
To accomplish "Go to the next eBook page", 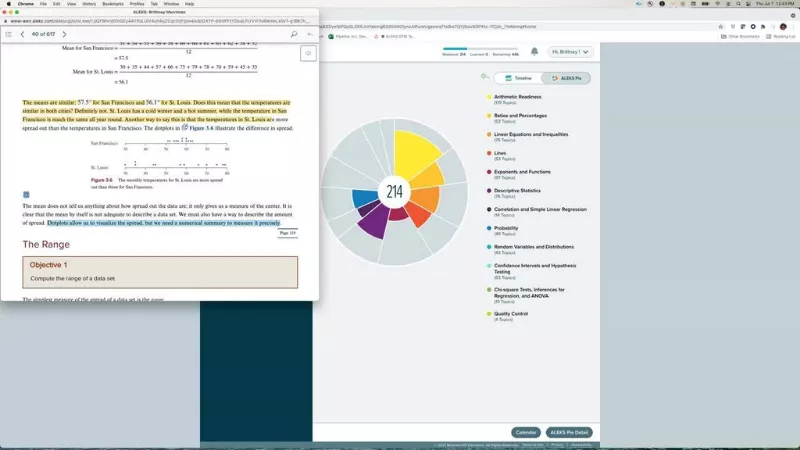I will (64, 34).
